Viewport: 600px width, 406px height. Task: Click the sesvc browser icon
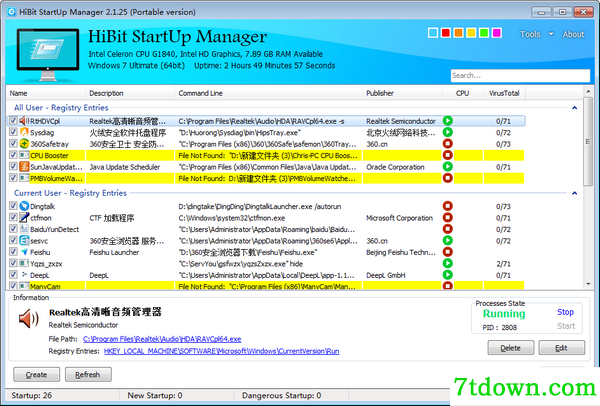[24, 241]
